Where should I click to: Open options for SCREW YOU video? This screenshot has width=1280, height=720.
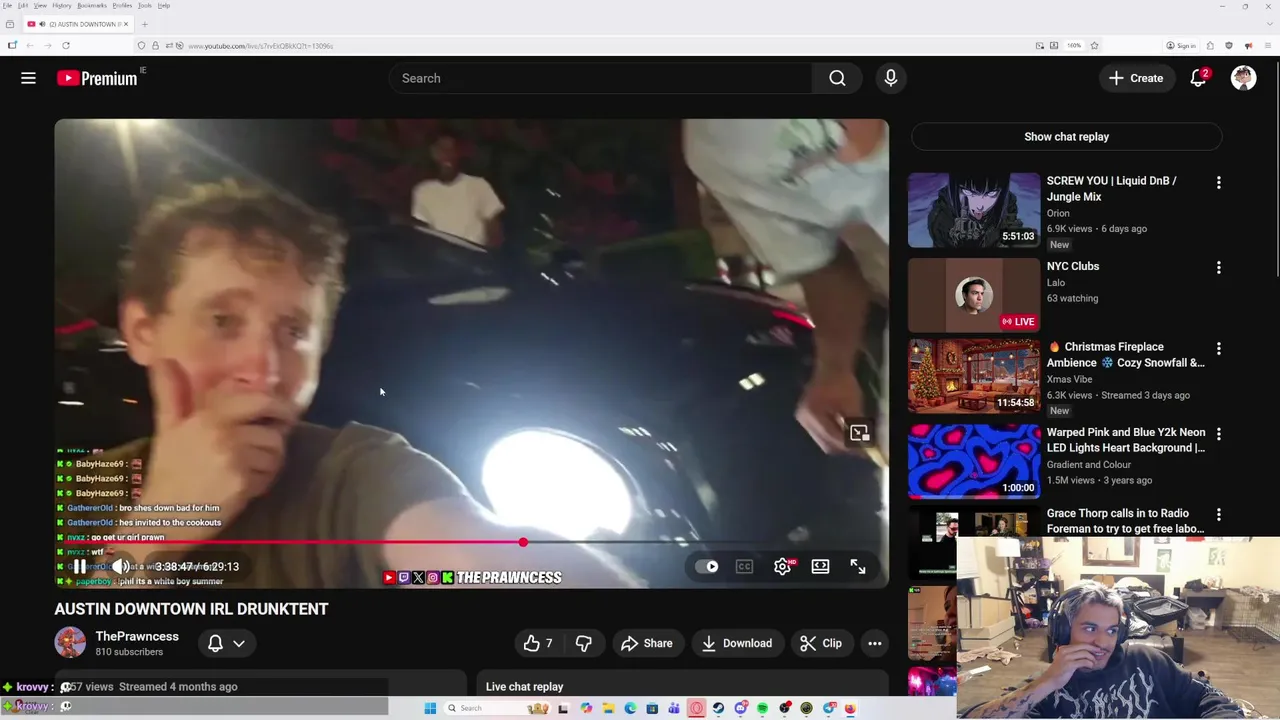coord(1218,183)
